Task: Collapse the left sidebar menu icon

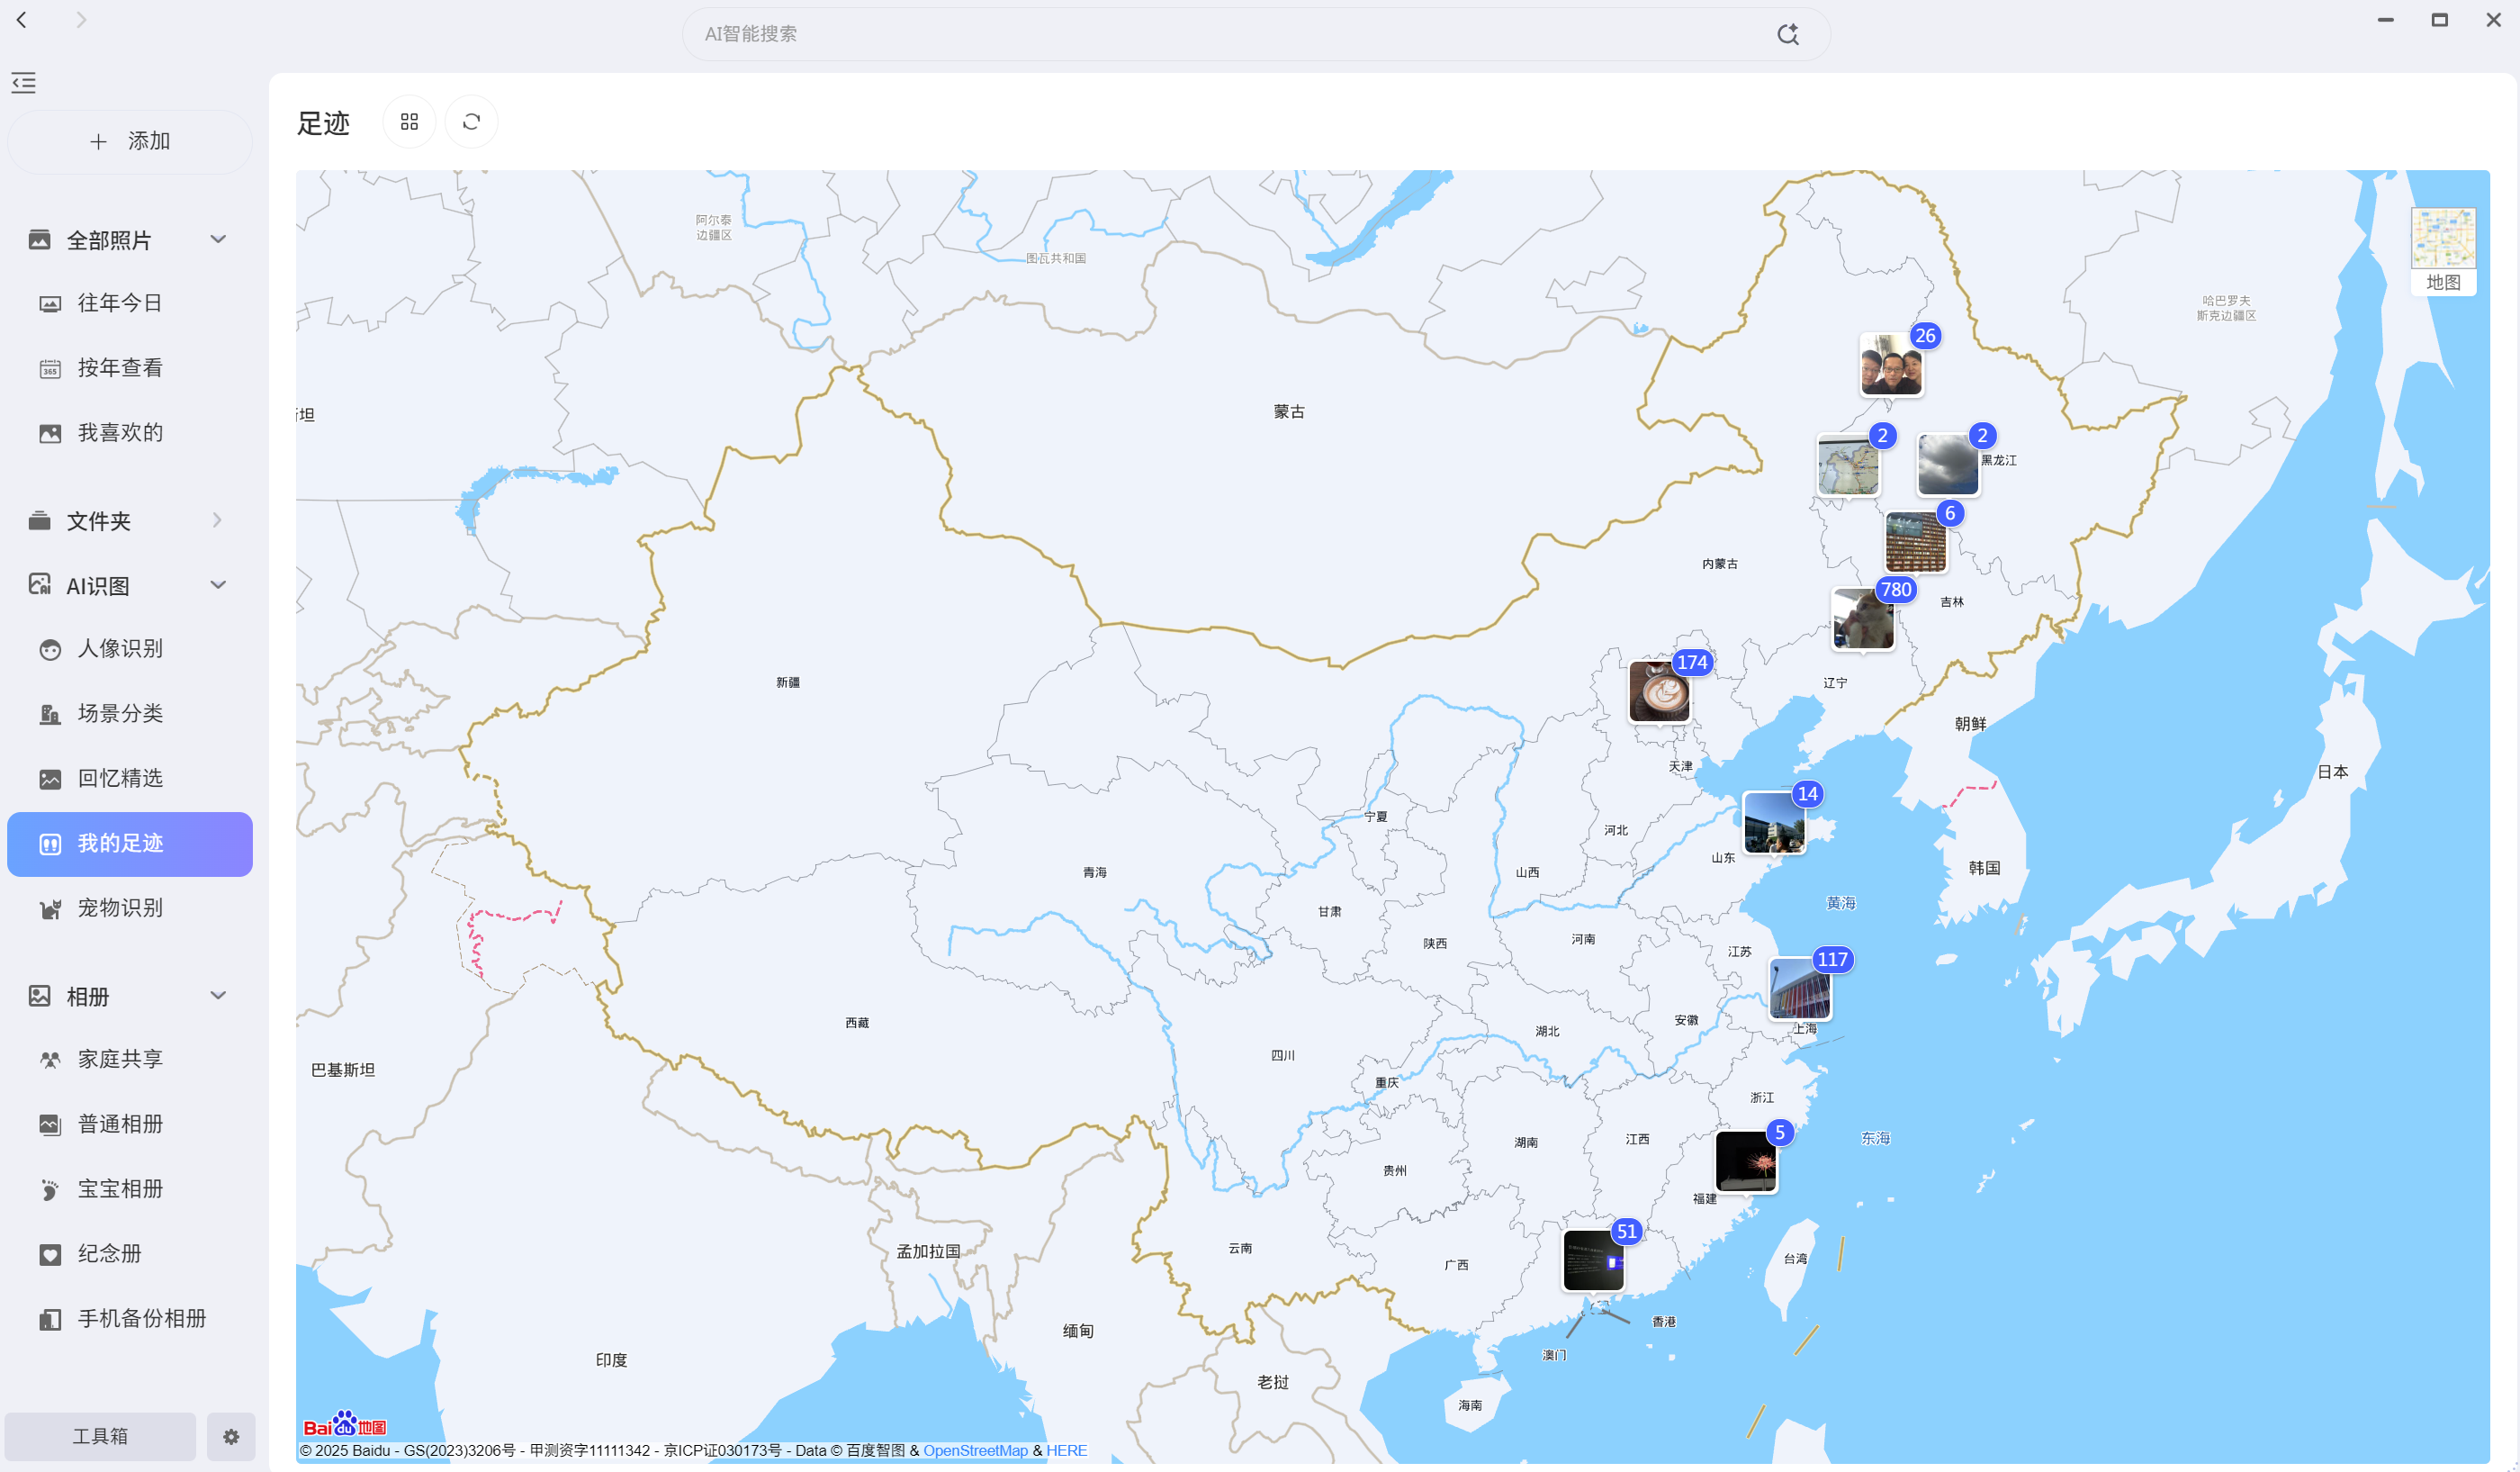Action: [24, 83]
